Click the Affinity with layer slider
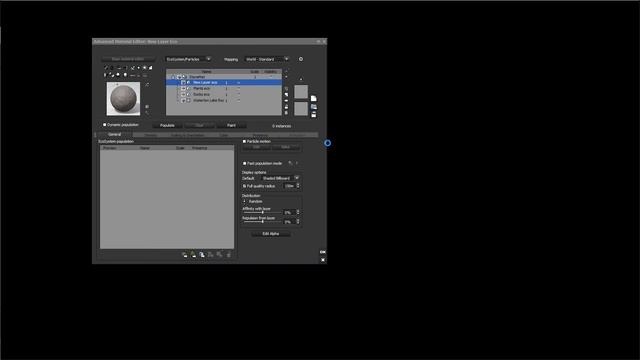640x360 pixels. coord(262,212)
